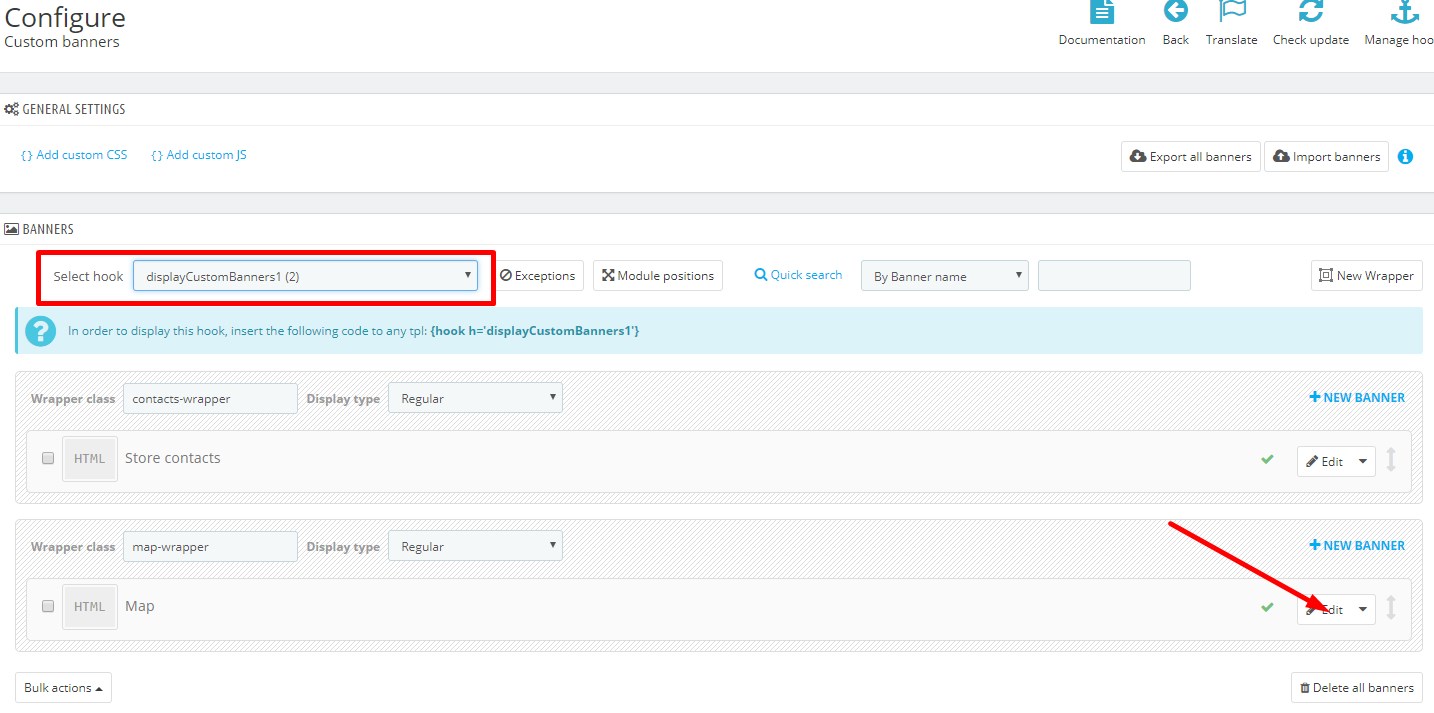Screen dimensions: 1434x713
Task: Toggle green active status of Store contacts
Action: (1267, 459)
